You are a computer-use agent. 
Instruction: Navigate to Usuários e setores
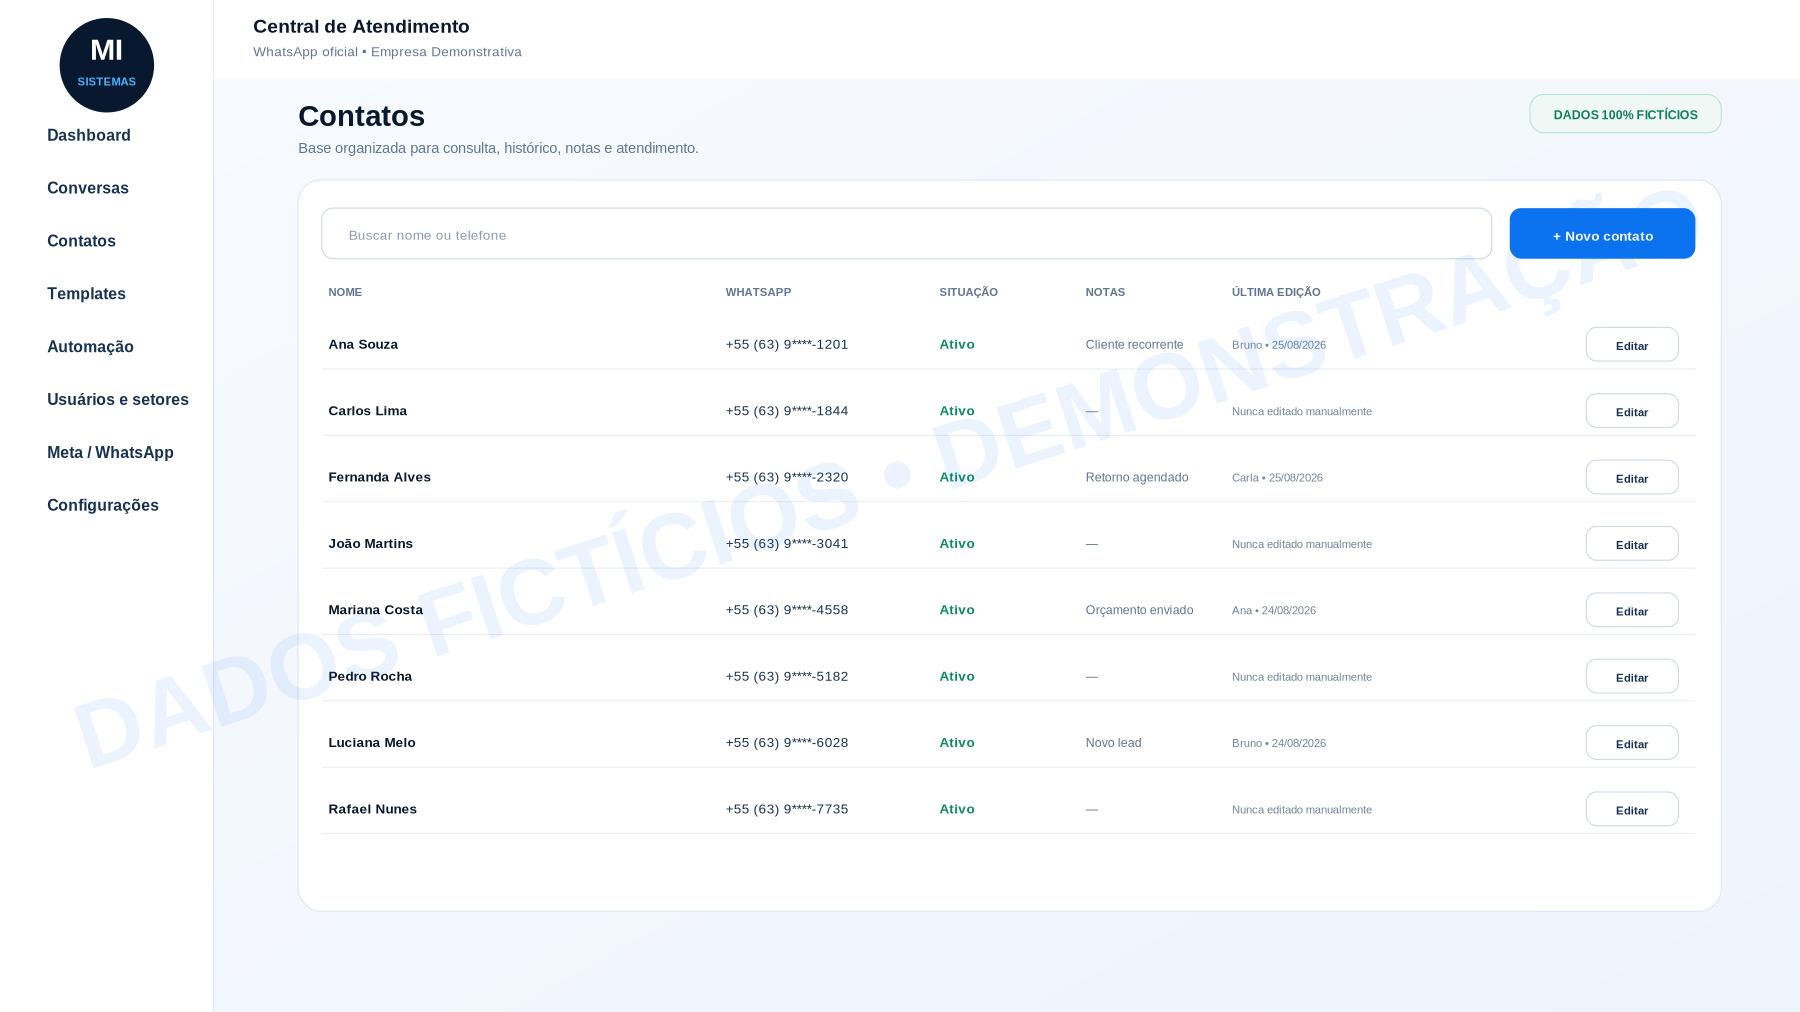[118, 399]
